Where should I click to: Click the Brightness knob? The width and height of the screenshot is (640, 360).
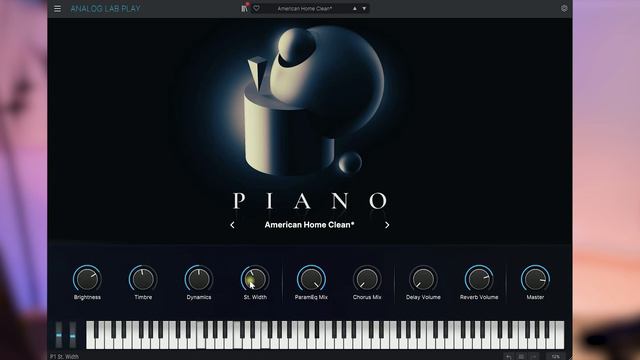coord(87,279)
